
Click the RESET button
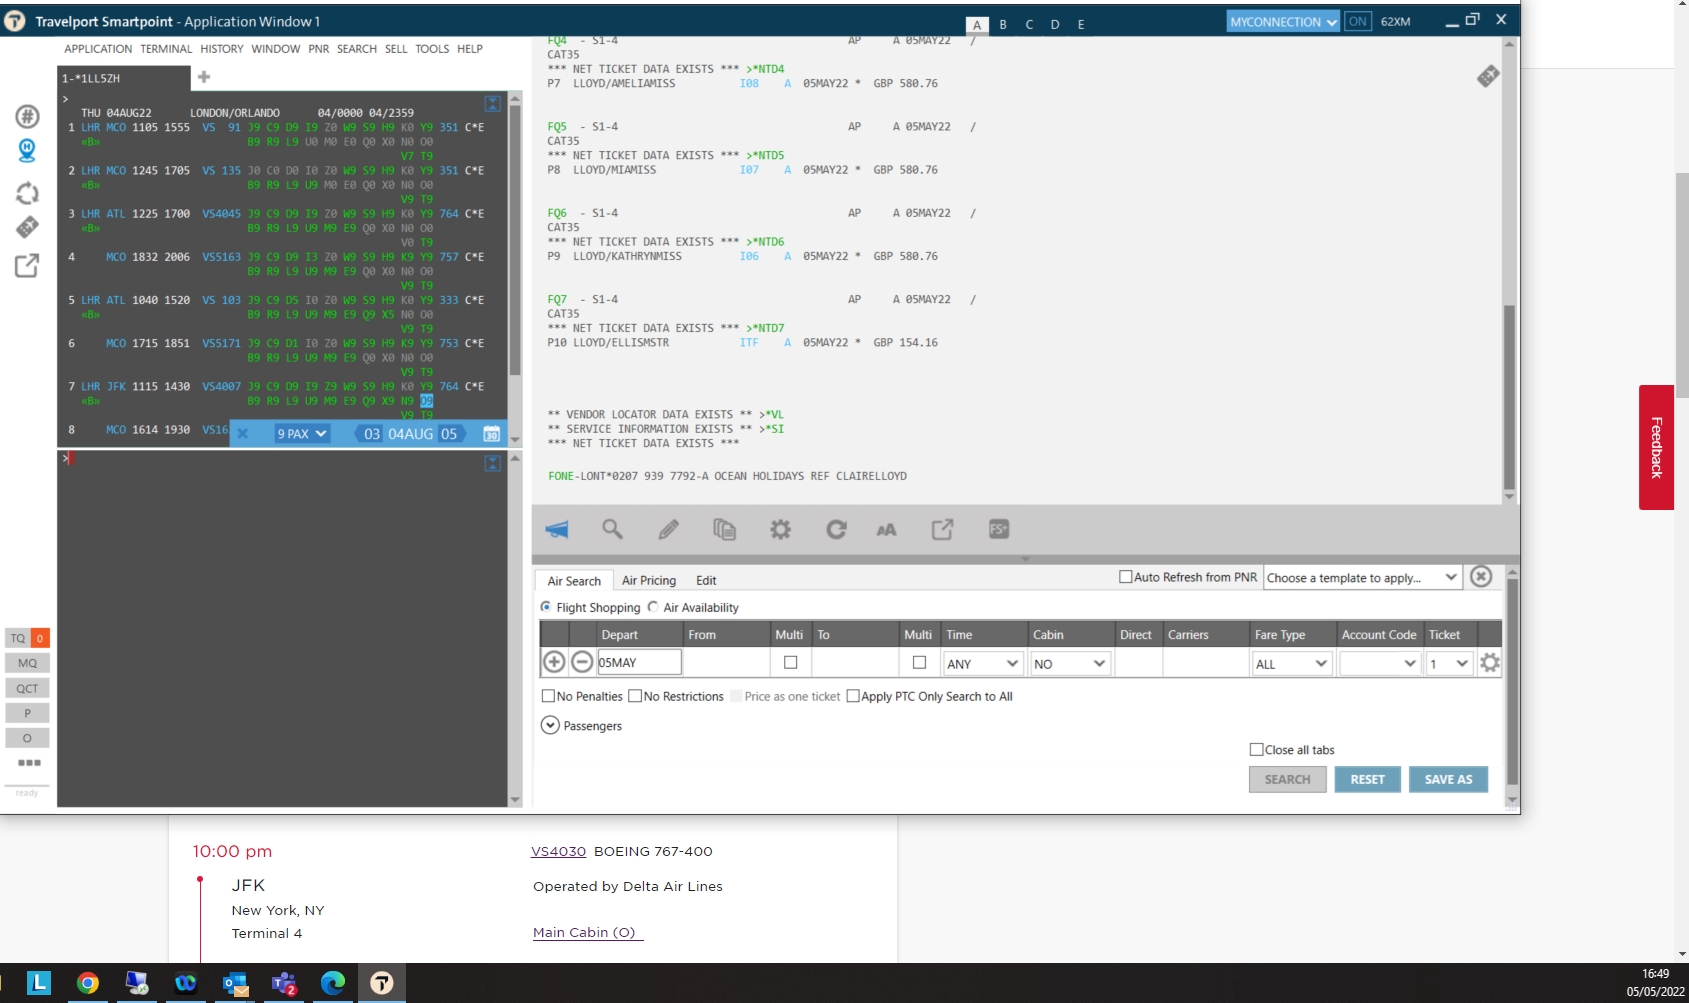point(1367,779)
